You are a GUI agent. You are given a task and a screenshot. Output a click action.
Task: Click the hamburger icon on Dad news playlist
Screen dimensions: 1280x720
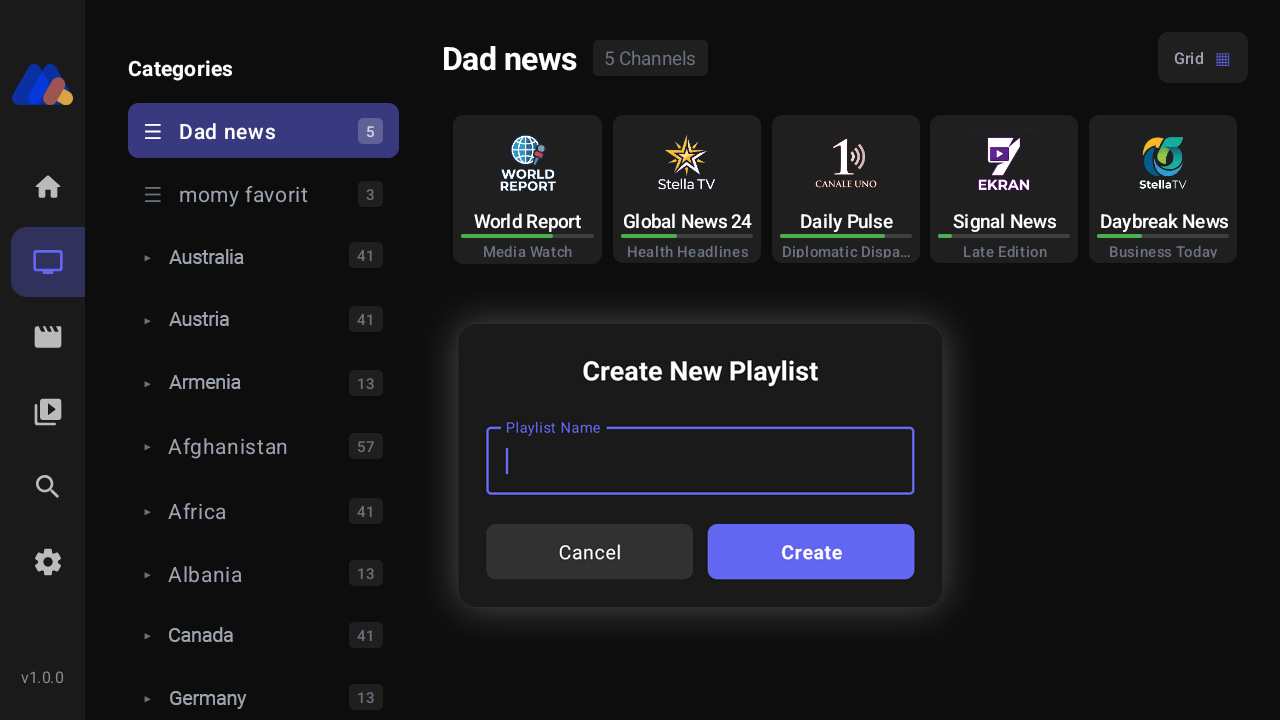(152, 130)
